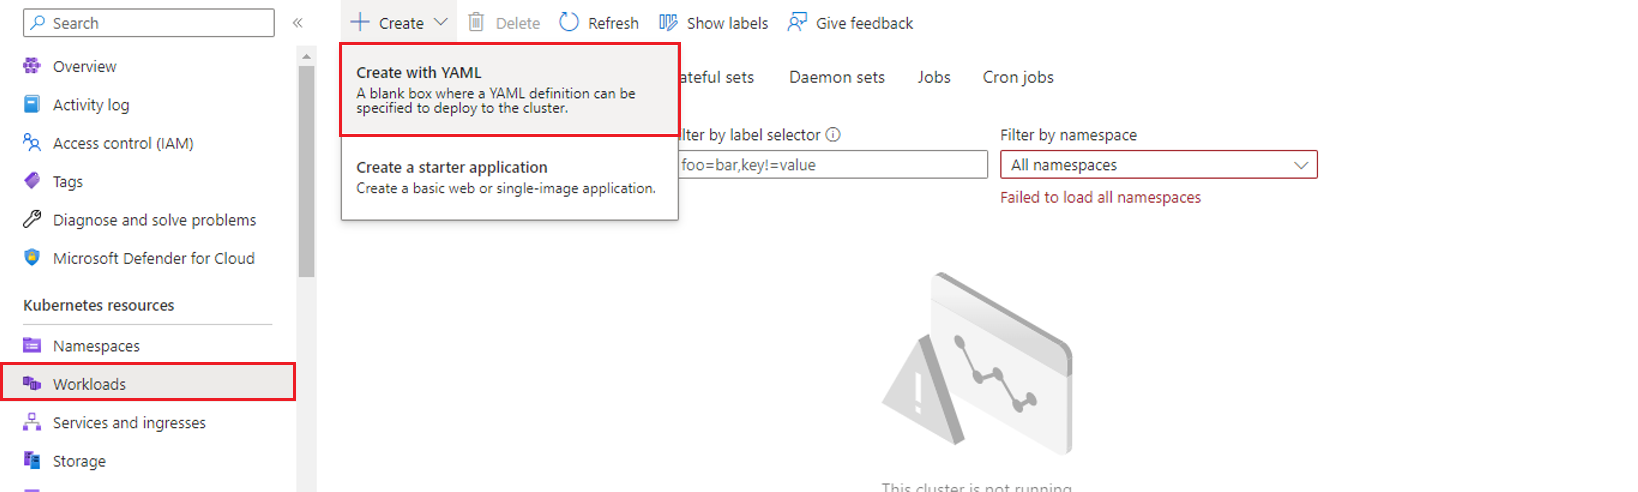This screenshot has height=492, width=1638.
Task: Toggle Show labels
Action: 714,23
